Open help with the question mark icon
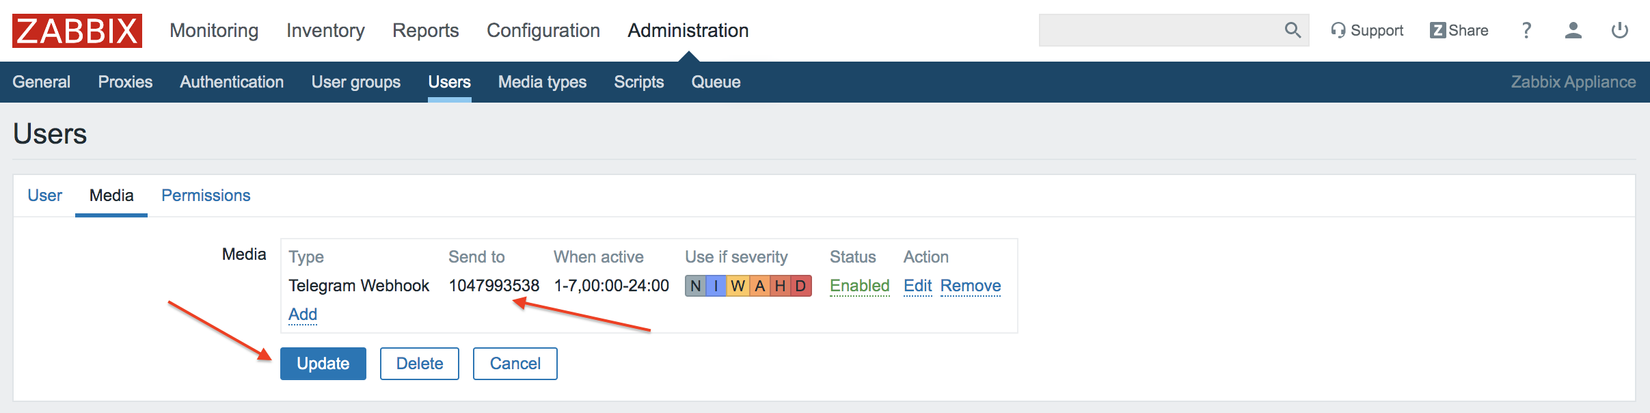The height and width of the screenshot is (413, 1650). pos(1526,31)
